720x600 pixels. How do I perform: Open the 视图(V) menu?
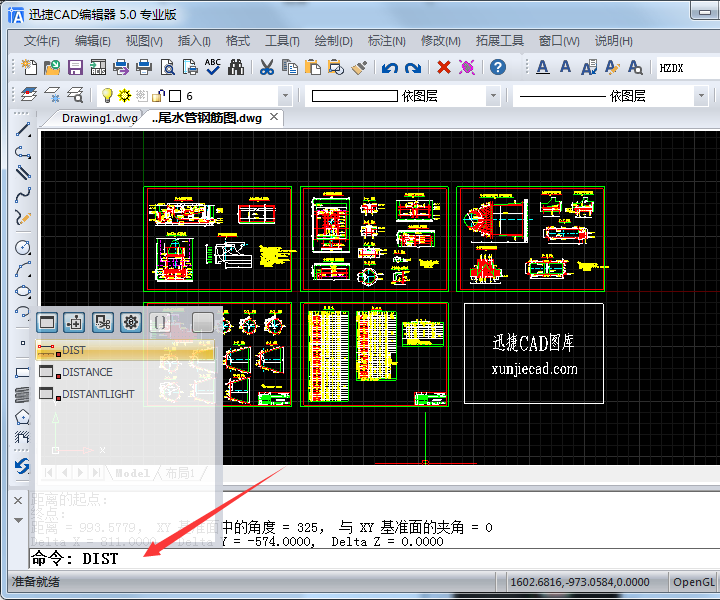[x=144, y=41]
